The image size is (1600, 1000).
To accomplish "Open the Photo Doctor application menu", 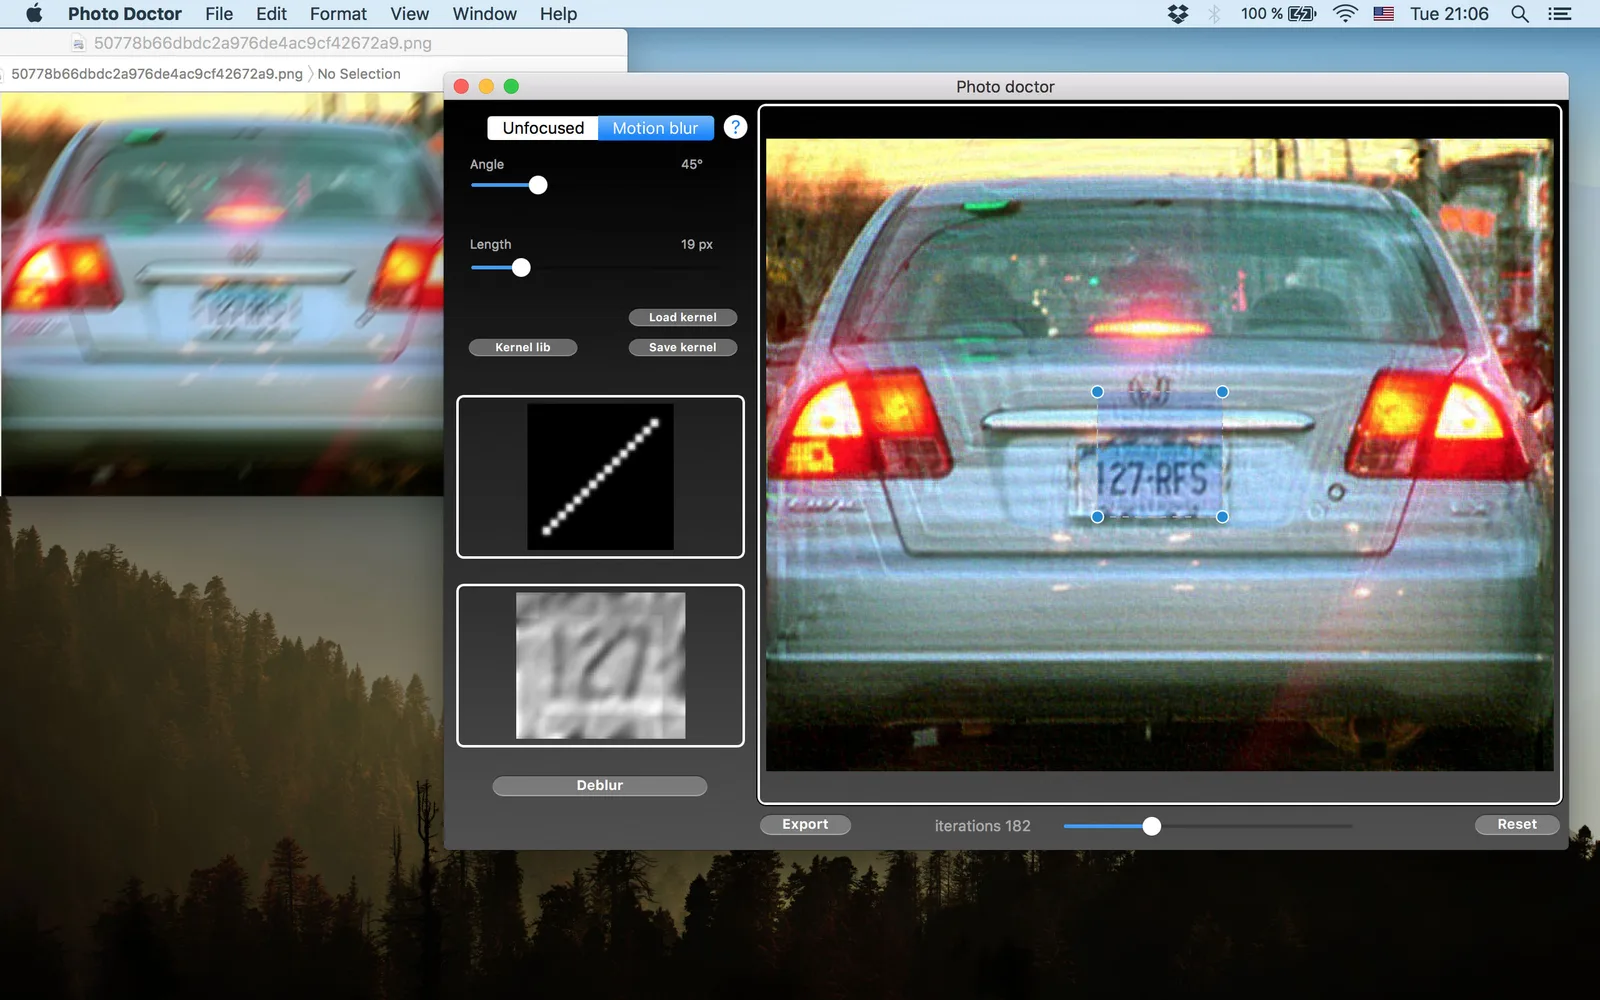I will (x=125, y=14).
